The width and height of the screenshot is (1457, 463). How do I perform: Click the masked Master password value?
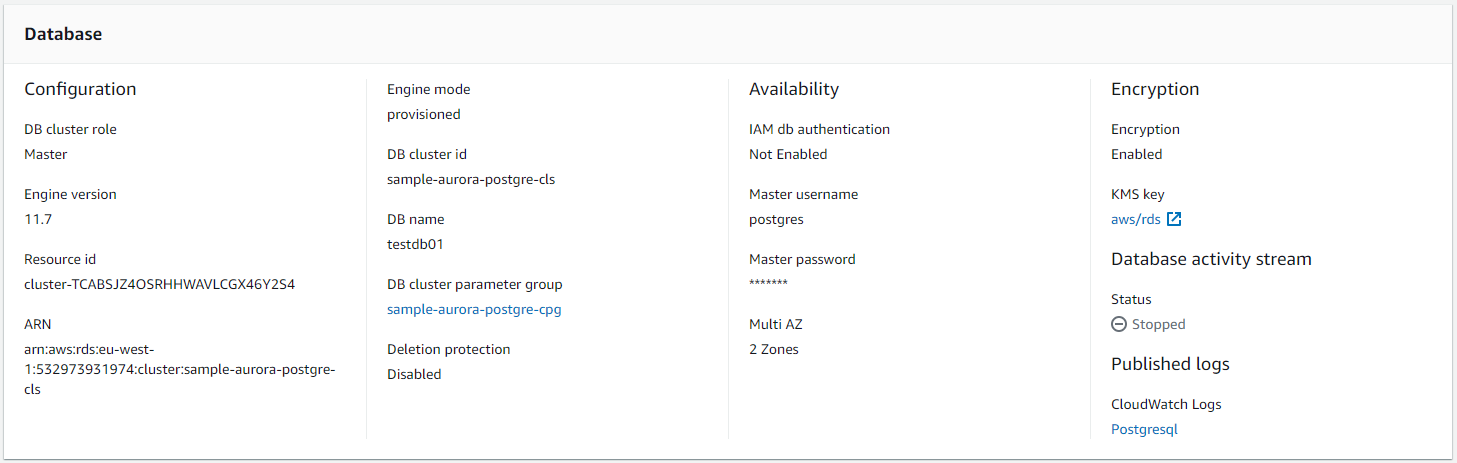768,284
